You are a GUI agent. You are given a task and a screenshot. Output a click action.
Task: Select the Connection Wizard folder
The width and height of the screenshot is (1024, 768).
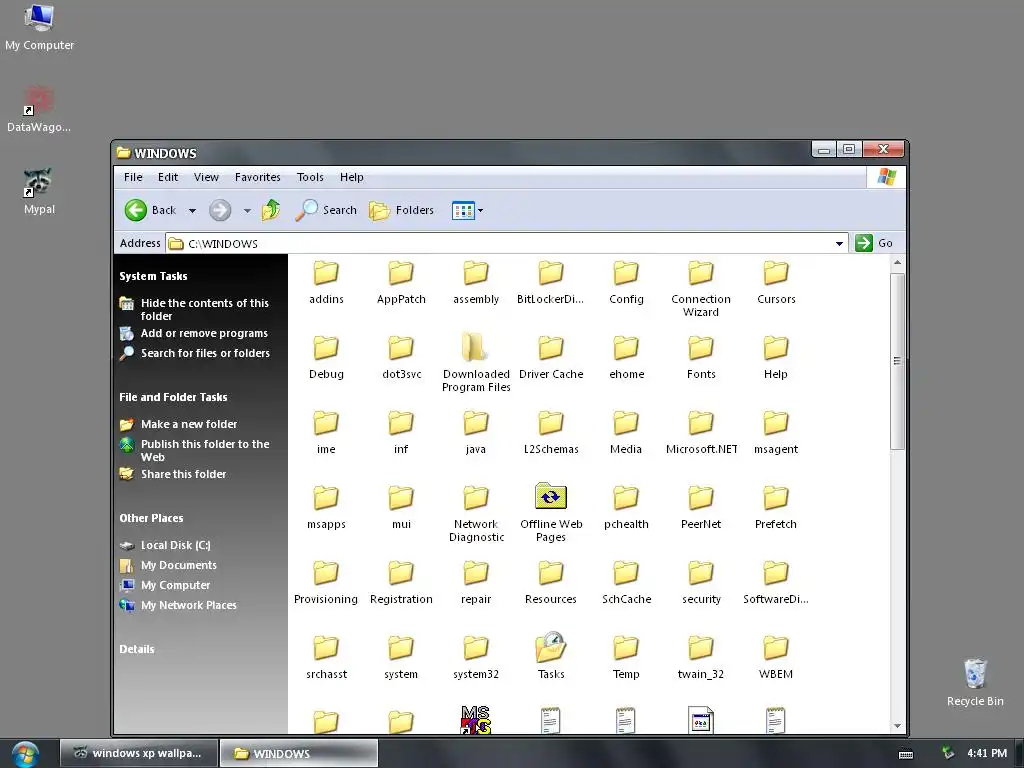701,273
